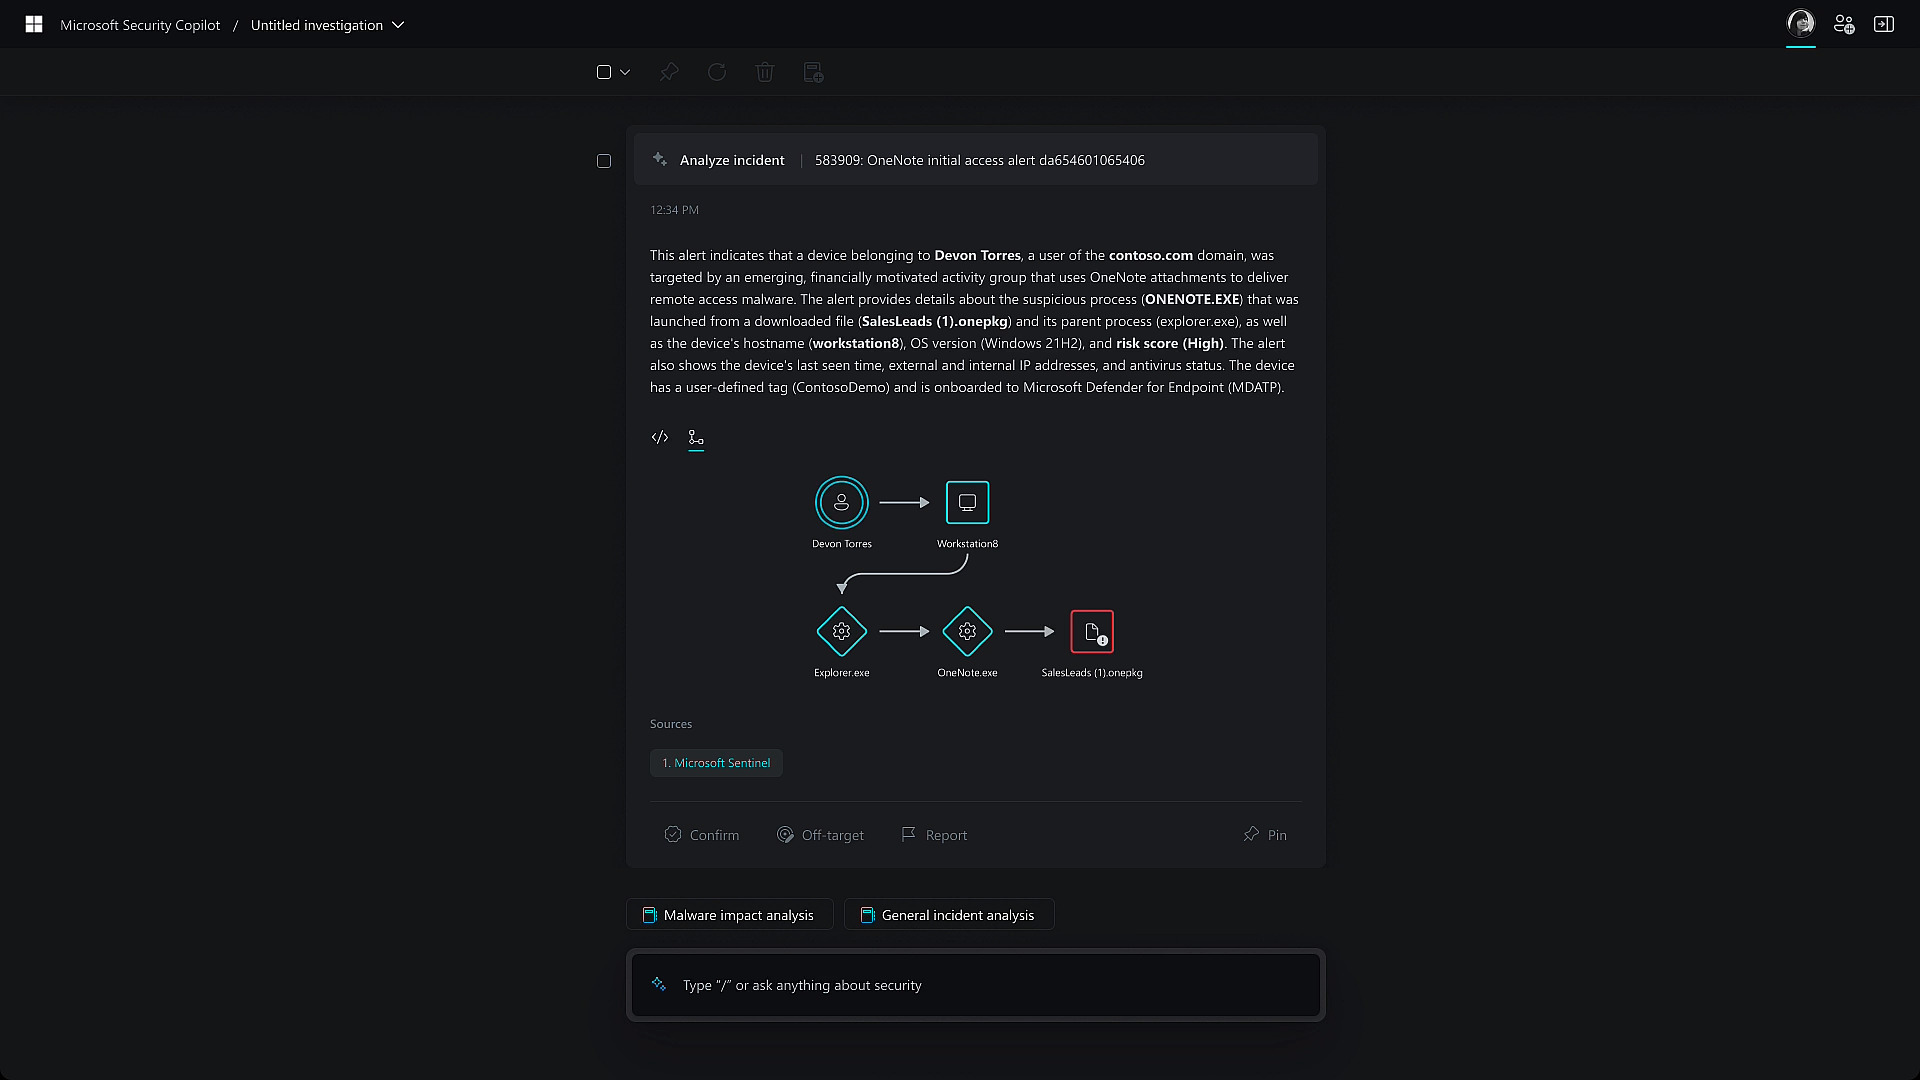Select the Malware impact analysis suggestion

[x=729, y=914]
